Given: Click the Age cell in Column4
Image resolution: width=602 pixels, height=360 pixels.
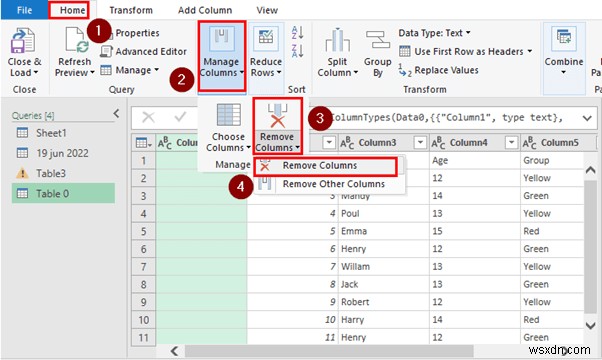Looking at the screenshot, I should 475,160.
